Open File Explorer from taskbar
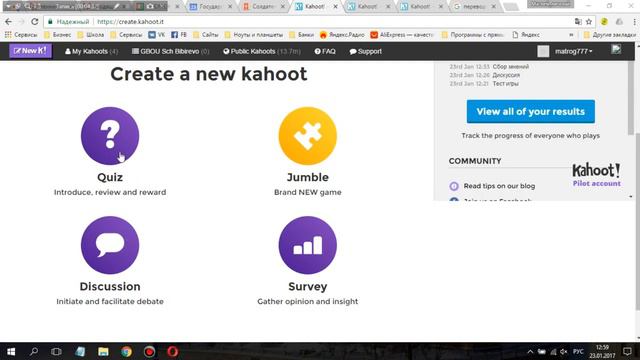Viewport: 640px width, 360px height. pyautogui.click(x=103, y=351)
